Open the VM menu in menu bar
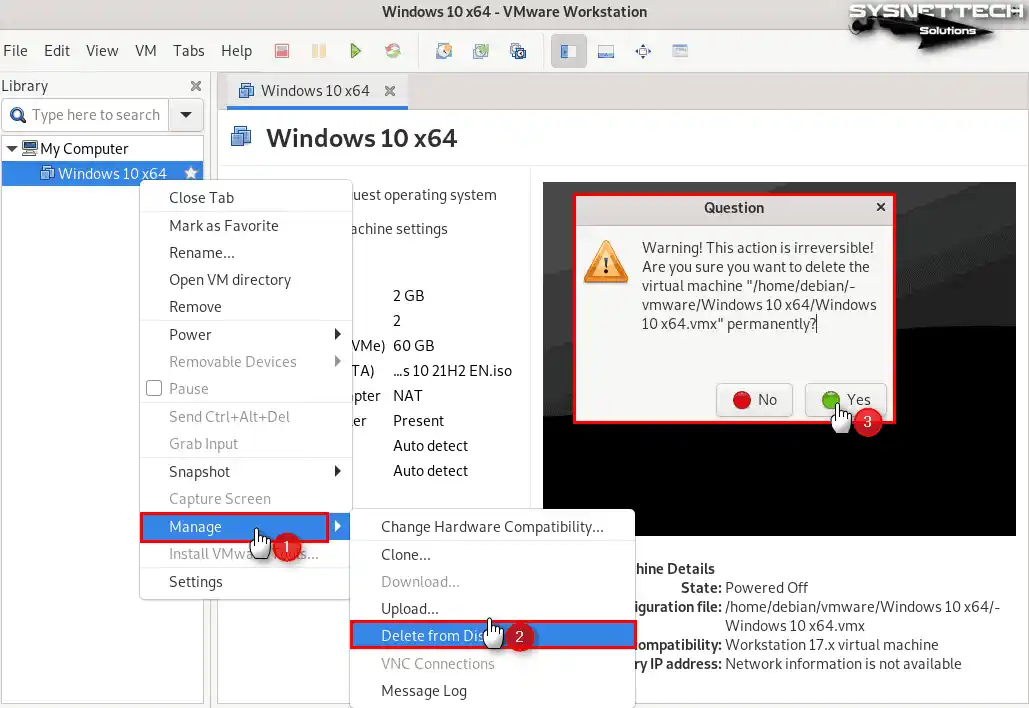Image resolution: width=1029 pixels, height=708 pixels. tap(146, 50)
